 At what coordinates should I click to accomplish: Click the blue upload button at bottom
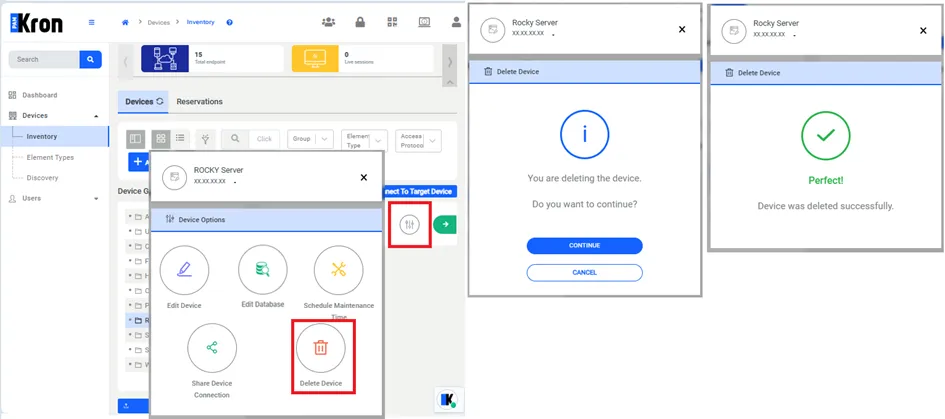click(x=133, y=406)
